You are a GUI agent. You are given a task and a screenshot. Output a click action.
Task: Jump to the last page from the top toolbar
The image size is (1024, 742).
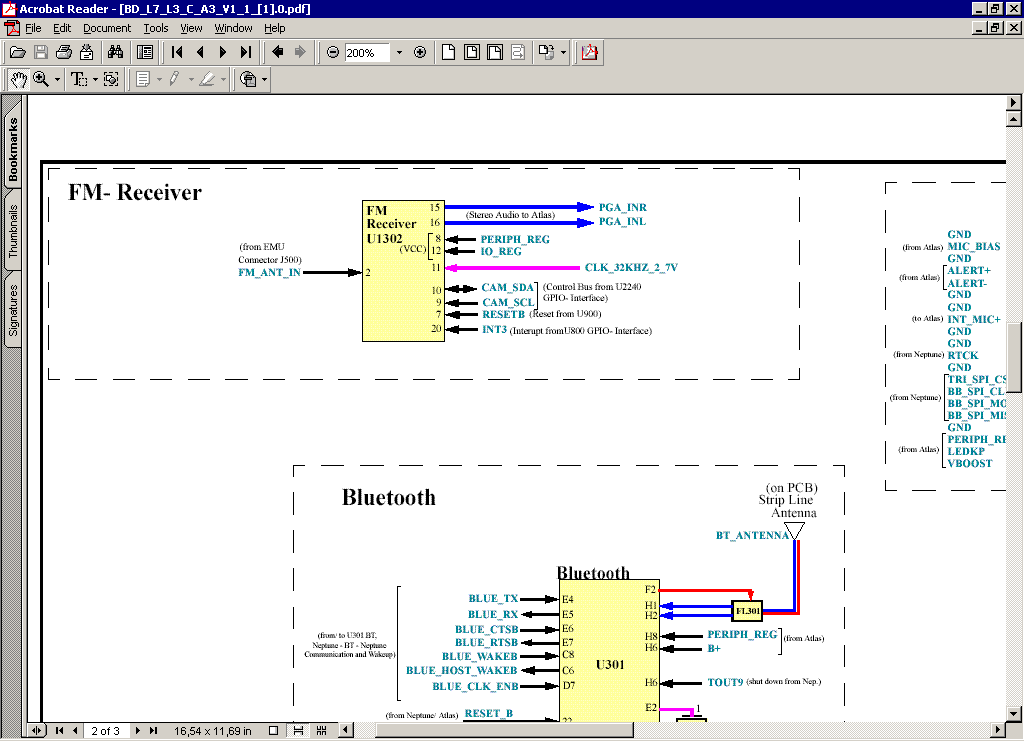click(246, 52)
